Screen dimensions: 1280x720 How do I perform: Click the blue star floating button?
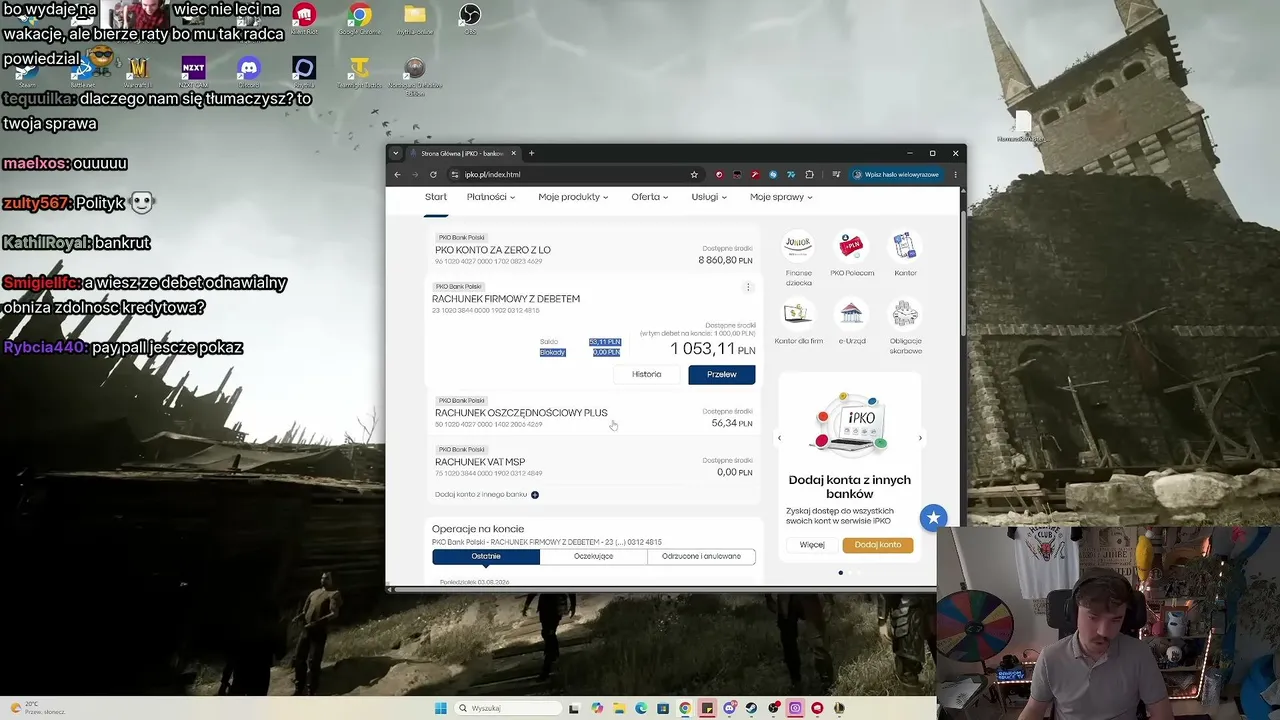(933, 517)
